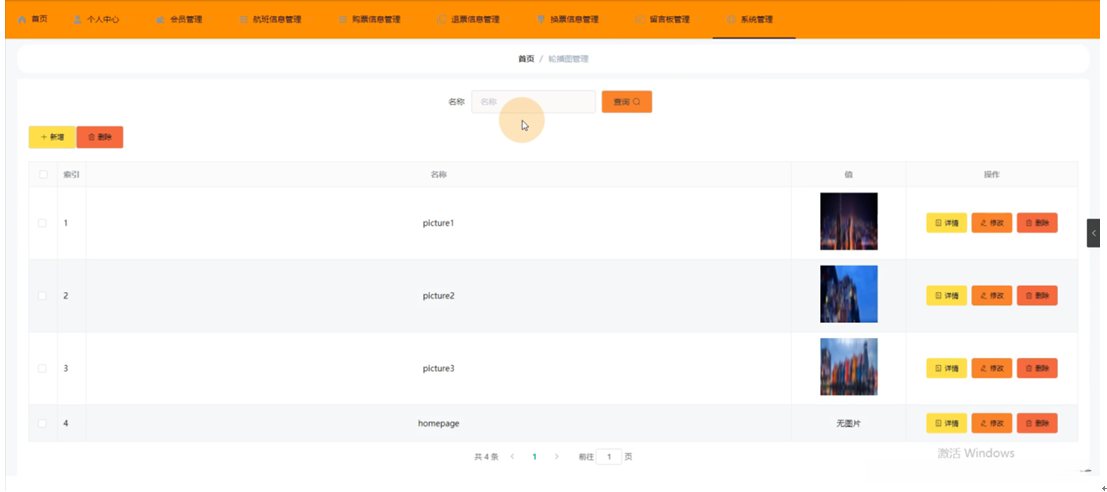
Task: Click 修改 for picture3
Action: 992,368
